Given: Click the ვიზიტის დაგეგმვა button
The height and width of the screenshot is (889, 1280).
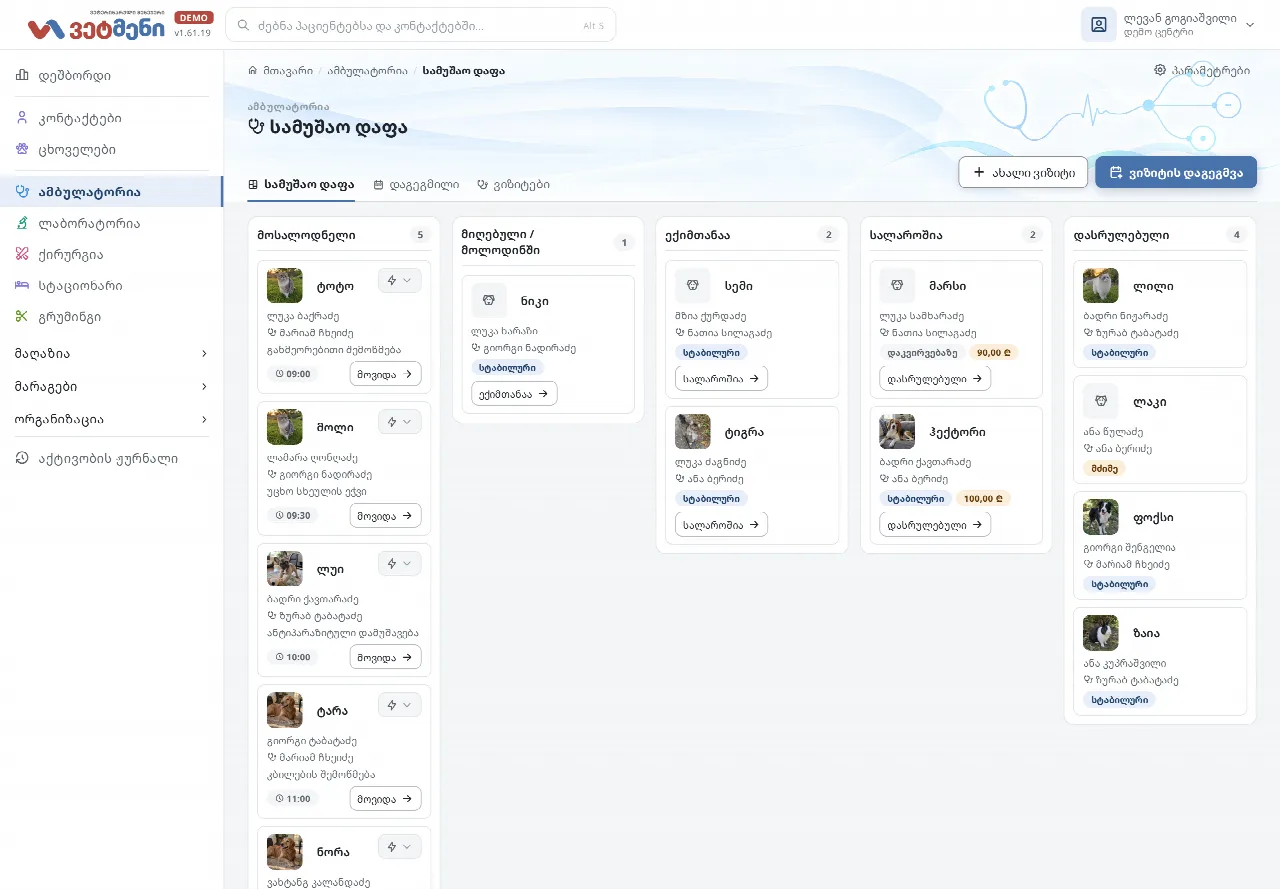Looking at the screenshot, I should tap(1176, 172).
